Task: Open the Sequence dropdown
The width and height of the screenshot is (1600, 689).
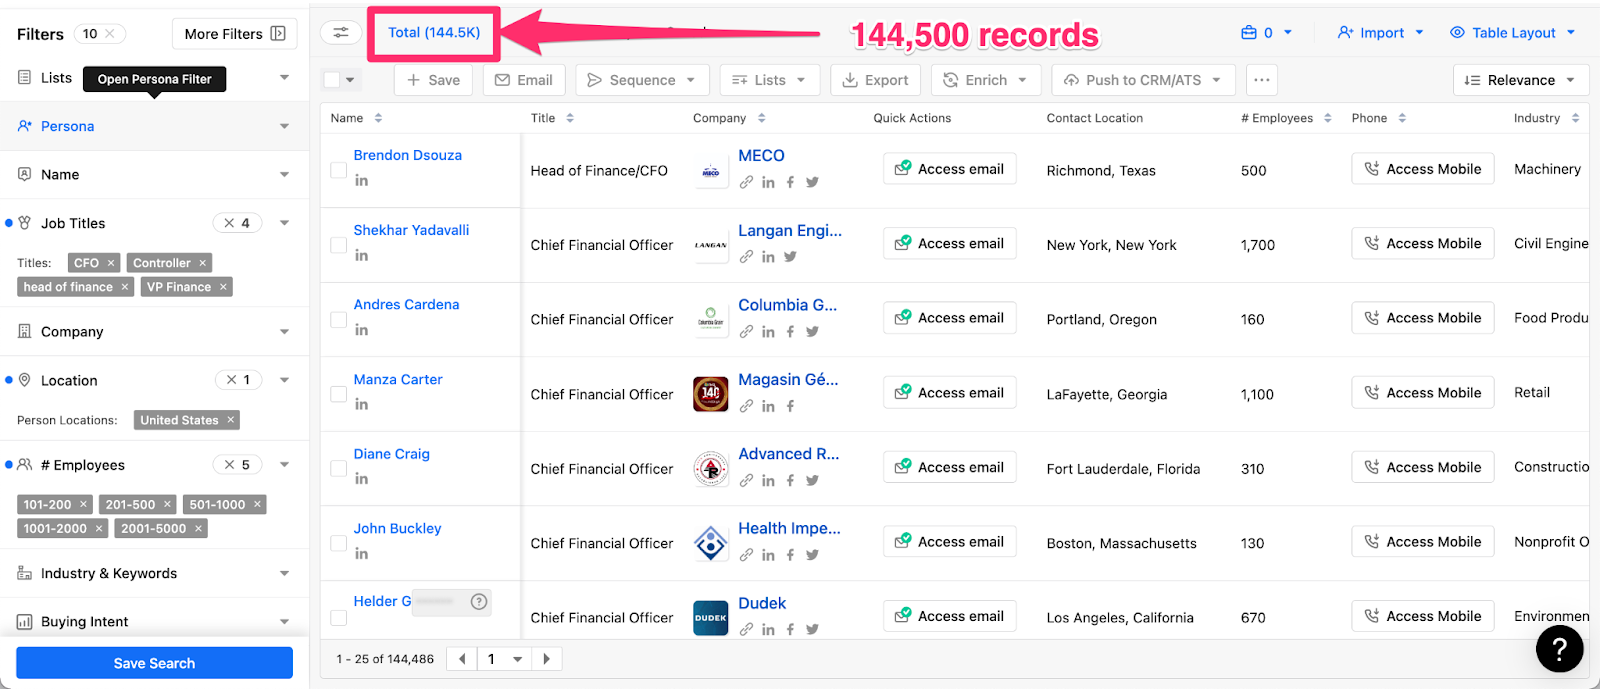Action: 642,80
